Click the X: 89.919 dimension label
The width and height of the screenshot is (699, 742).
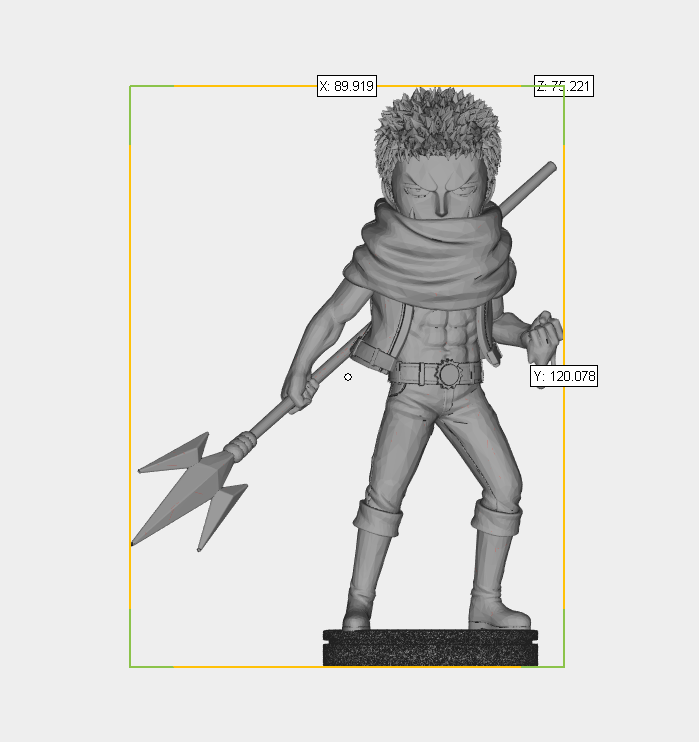pos(347,87)
